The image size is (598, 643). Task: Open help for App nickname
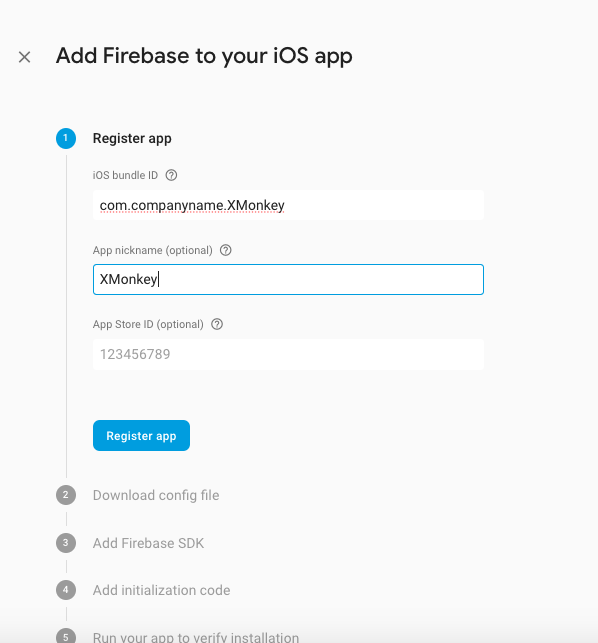tap(226, 250)
